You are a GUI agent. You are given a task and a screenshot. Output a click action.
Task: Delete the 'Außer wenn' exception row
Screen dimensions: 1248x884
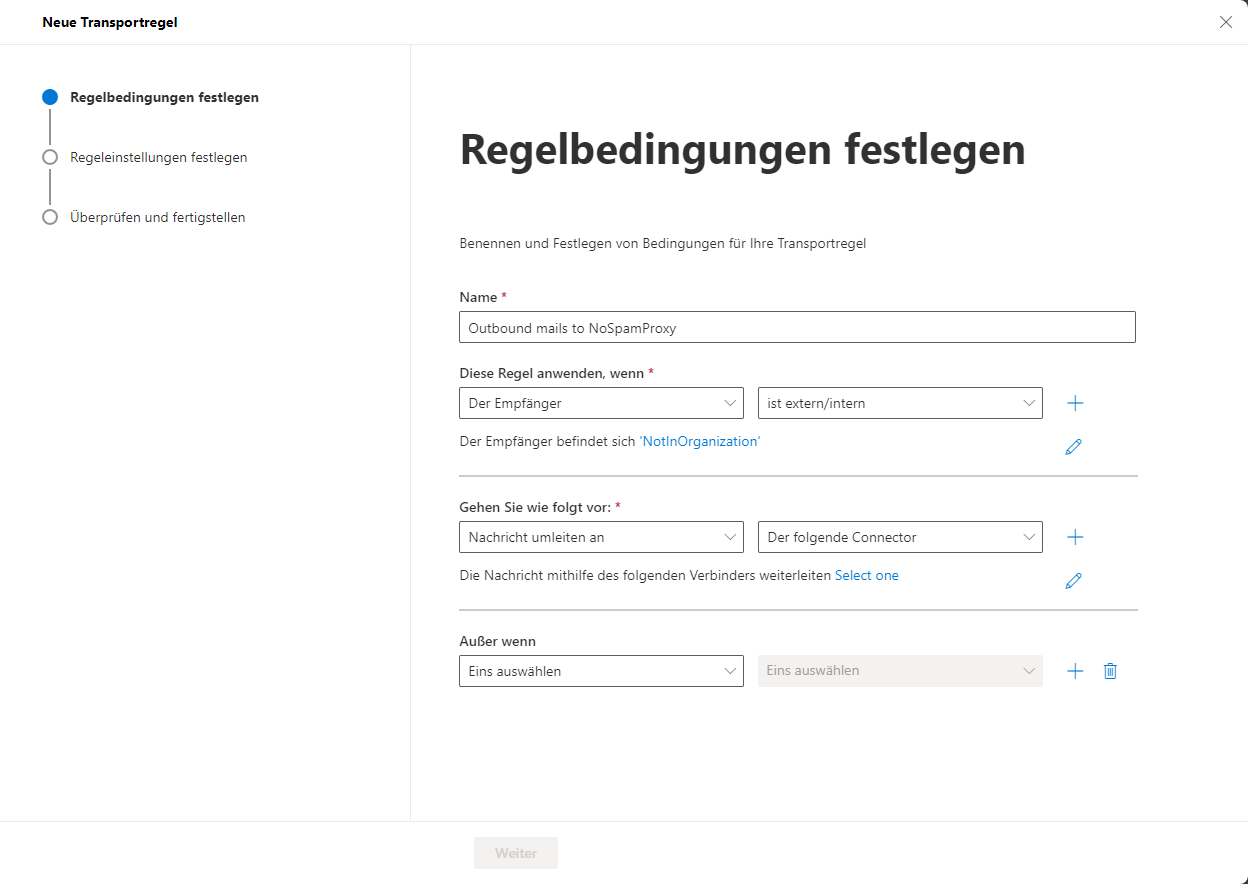click(1110, 671)
